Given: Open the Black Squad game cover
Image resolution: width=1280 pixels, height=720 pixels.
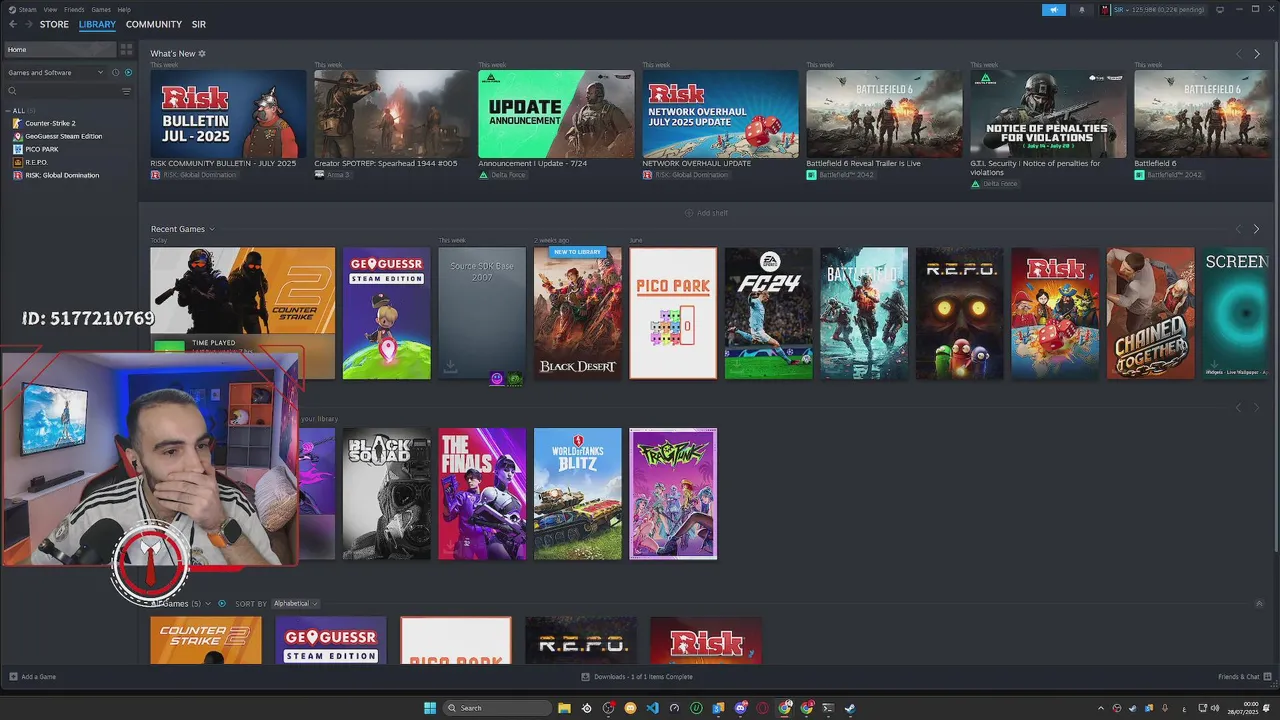Looking at the screenshot, I should coord(386,494).
